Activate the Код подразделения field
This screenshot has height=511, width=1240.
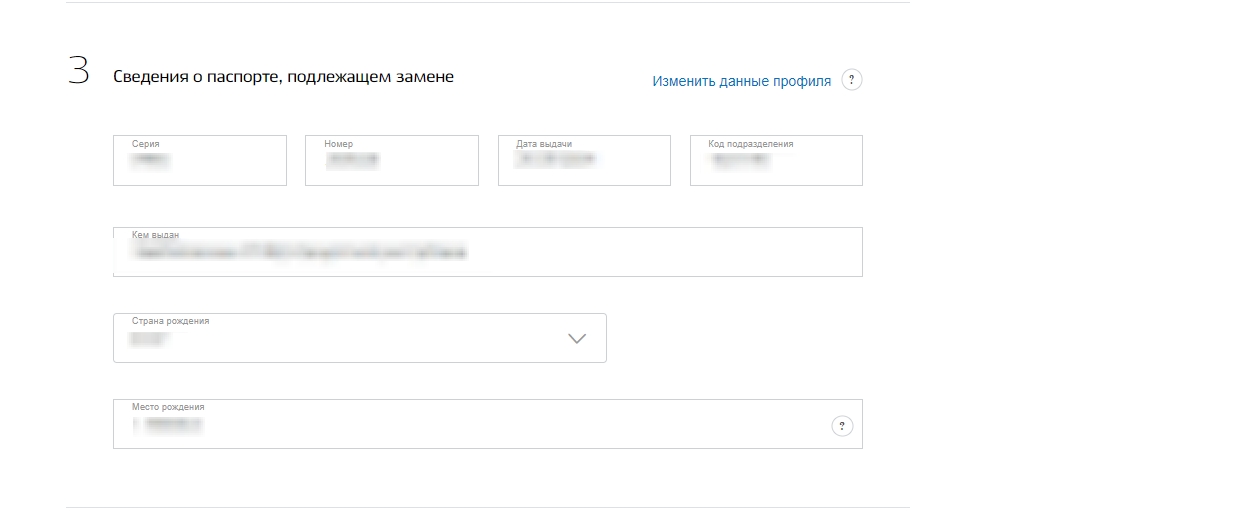pyautogui.click(x=776, y=160)
